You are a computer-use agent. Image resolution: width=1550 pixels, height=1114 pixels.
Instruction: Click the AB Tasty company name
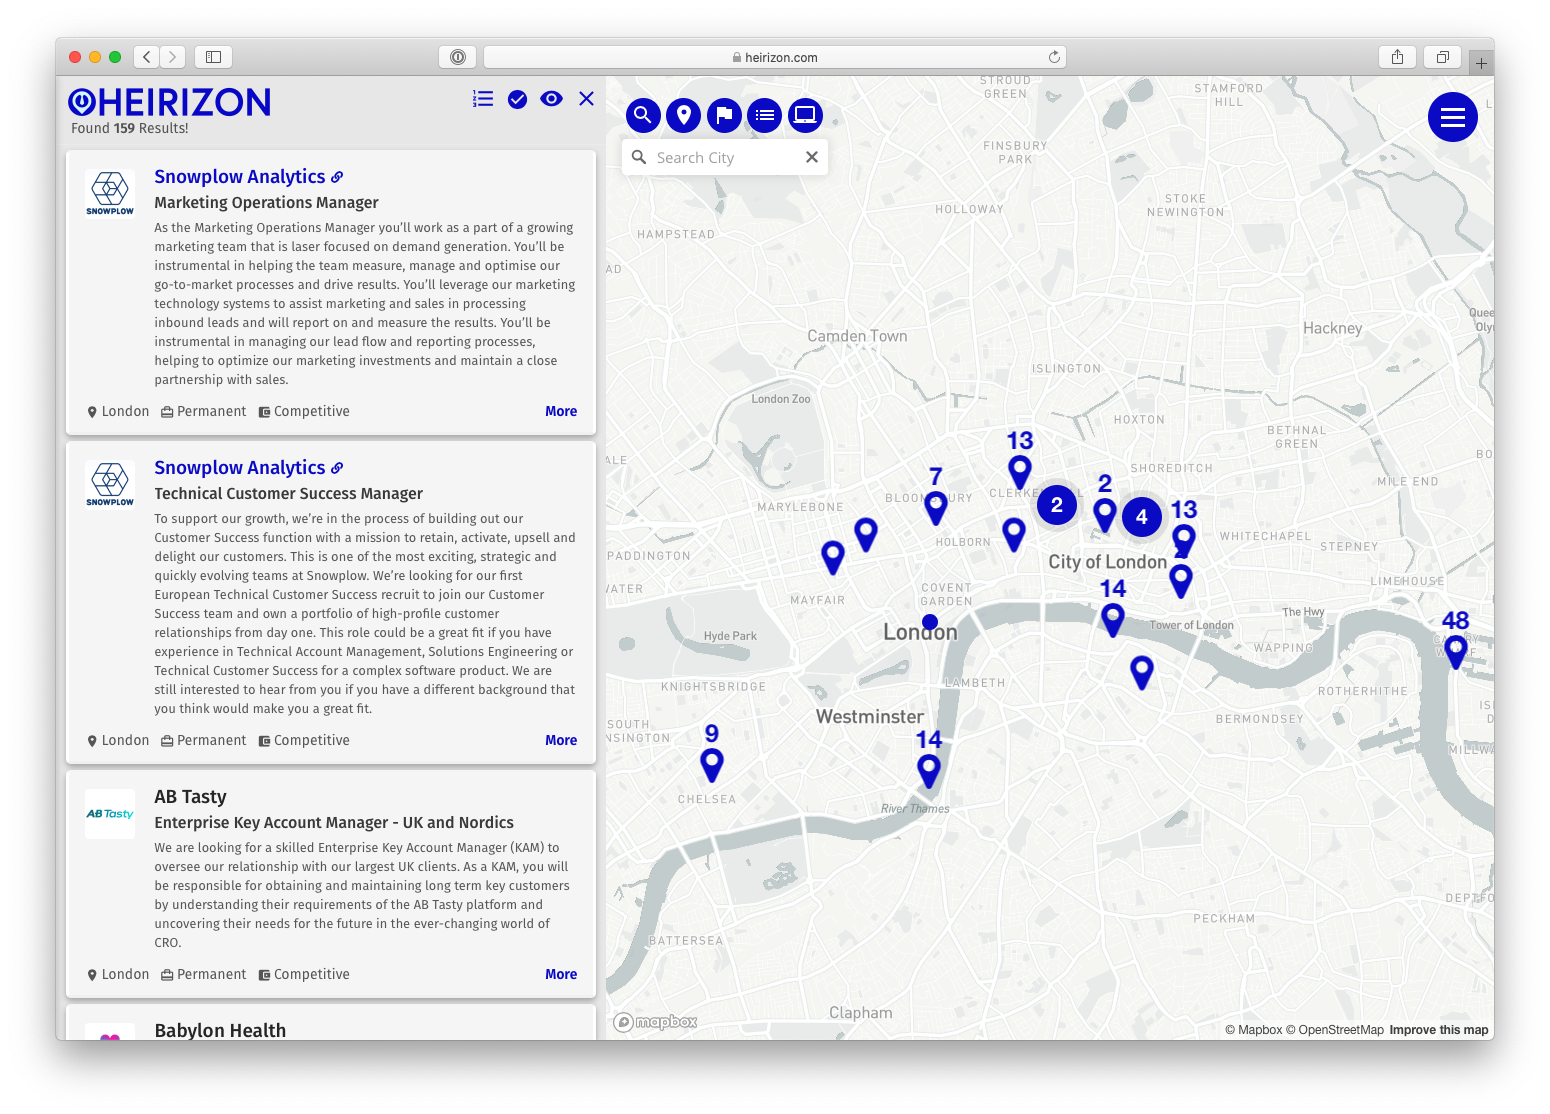pyautogui.click(x=190, y=797)
